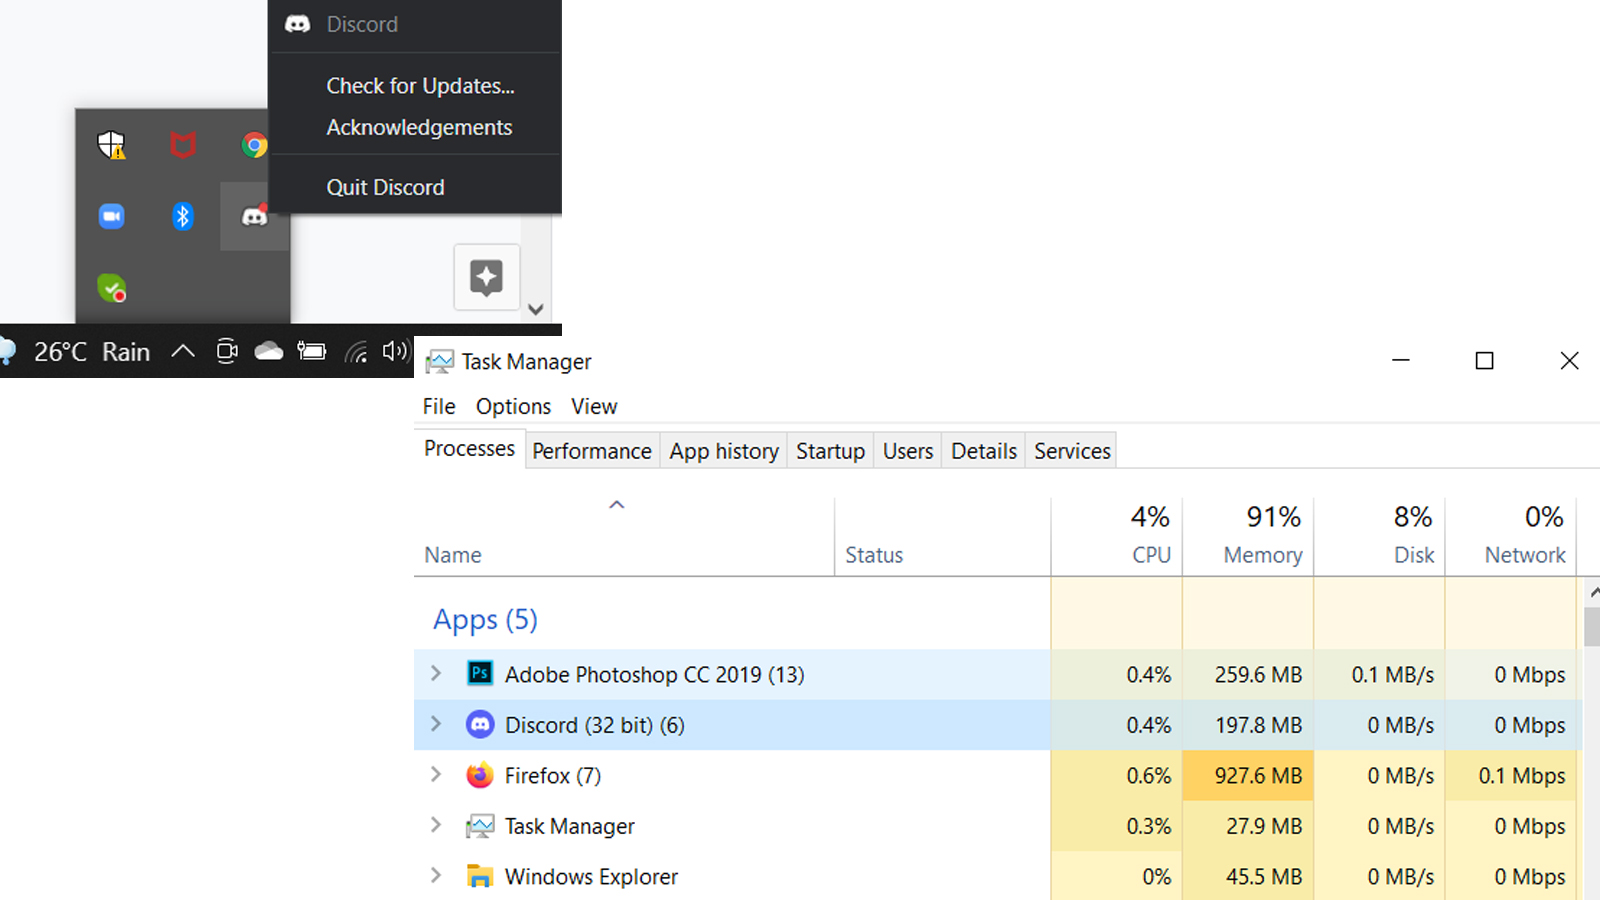Screen dimensions: 1600x900
Task: Click the Task Manager title bar icon
Action: [439, 362]
